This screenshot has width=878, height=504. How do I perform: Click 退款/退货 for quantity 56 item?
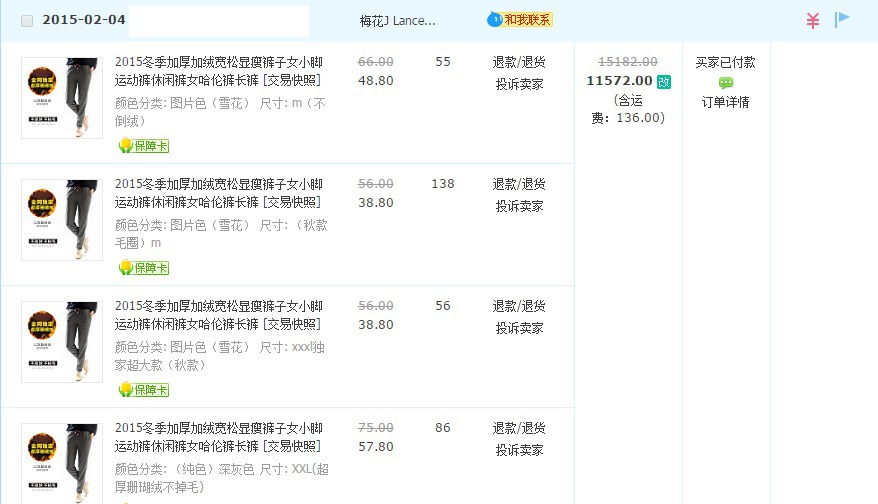pos(519,306)
